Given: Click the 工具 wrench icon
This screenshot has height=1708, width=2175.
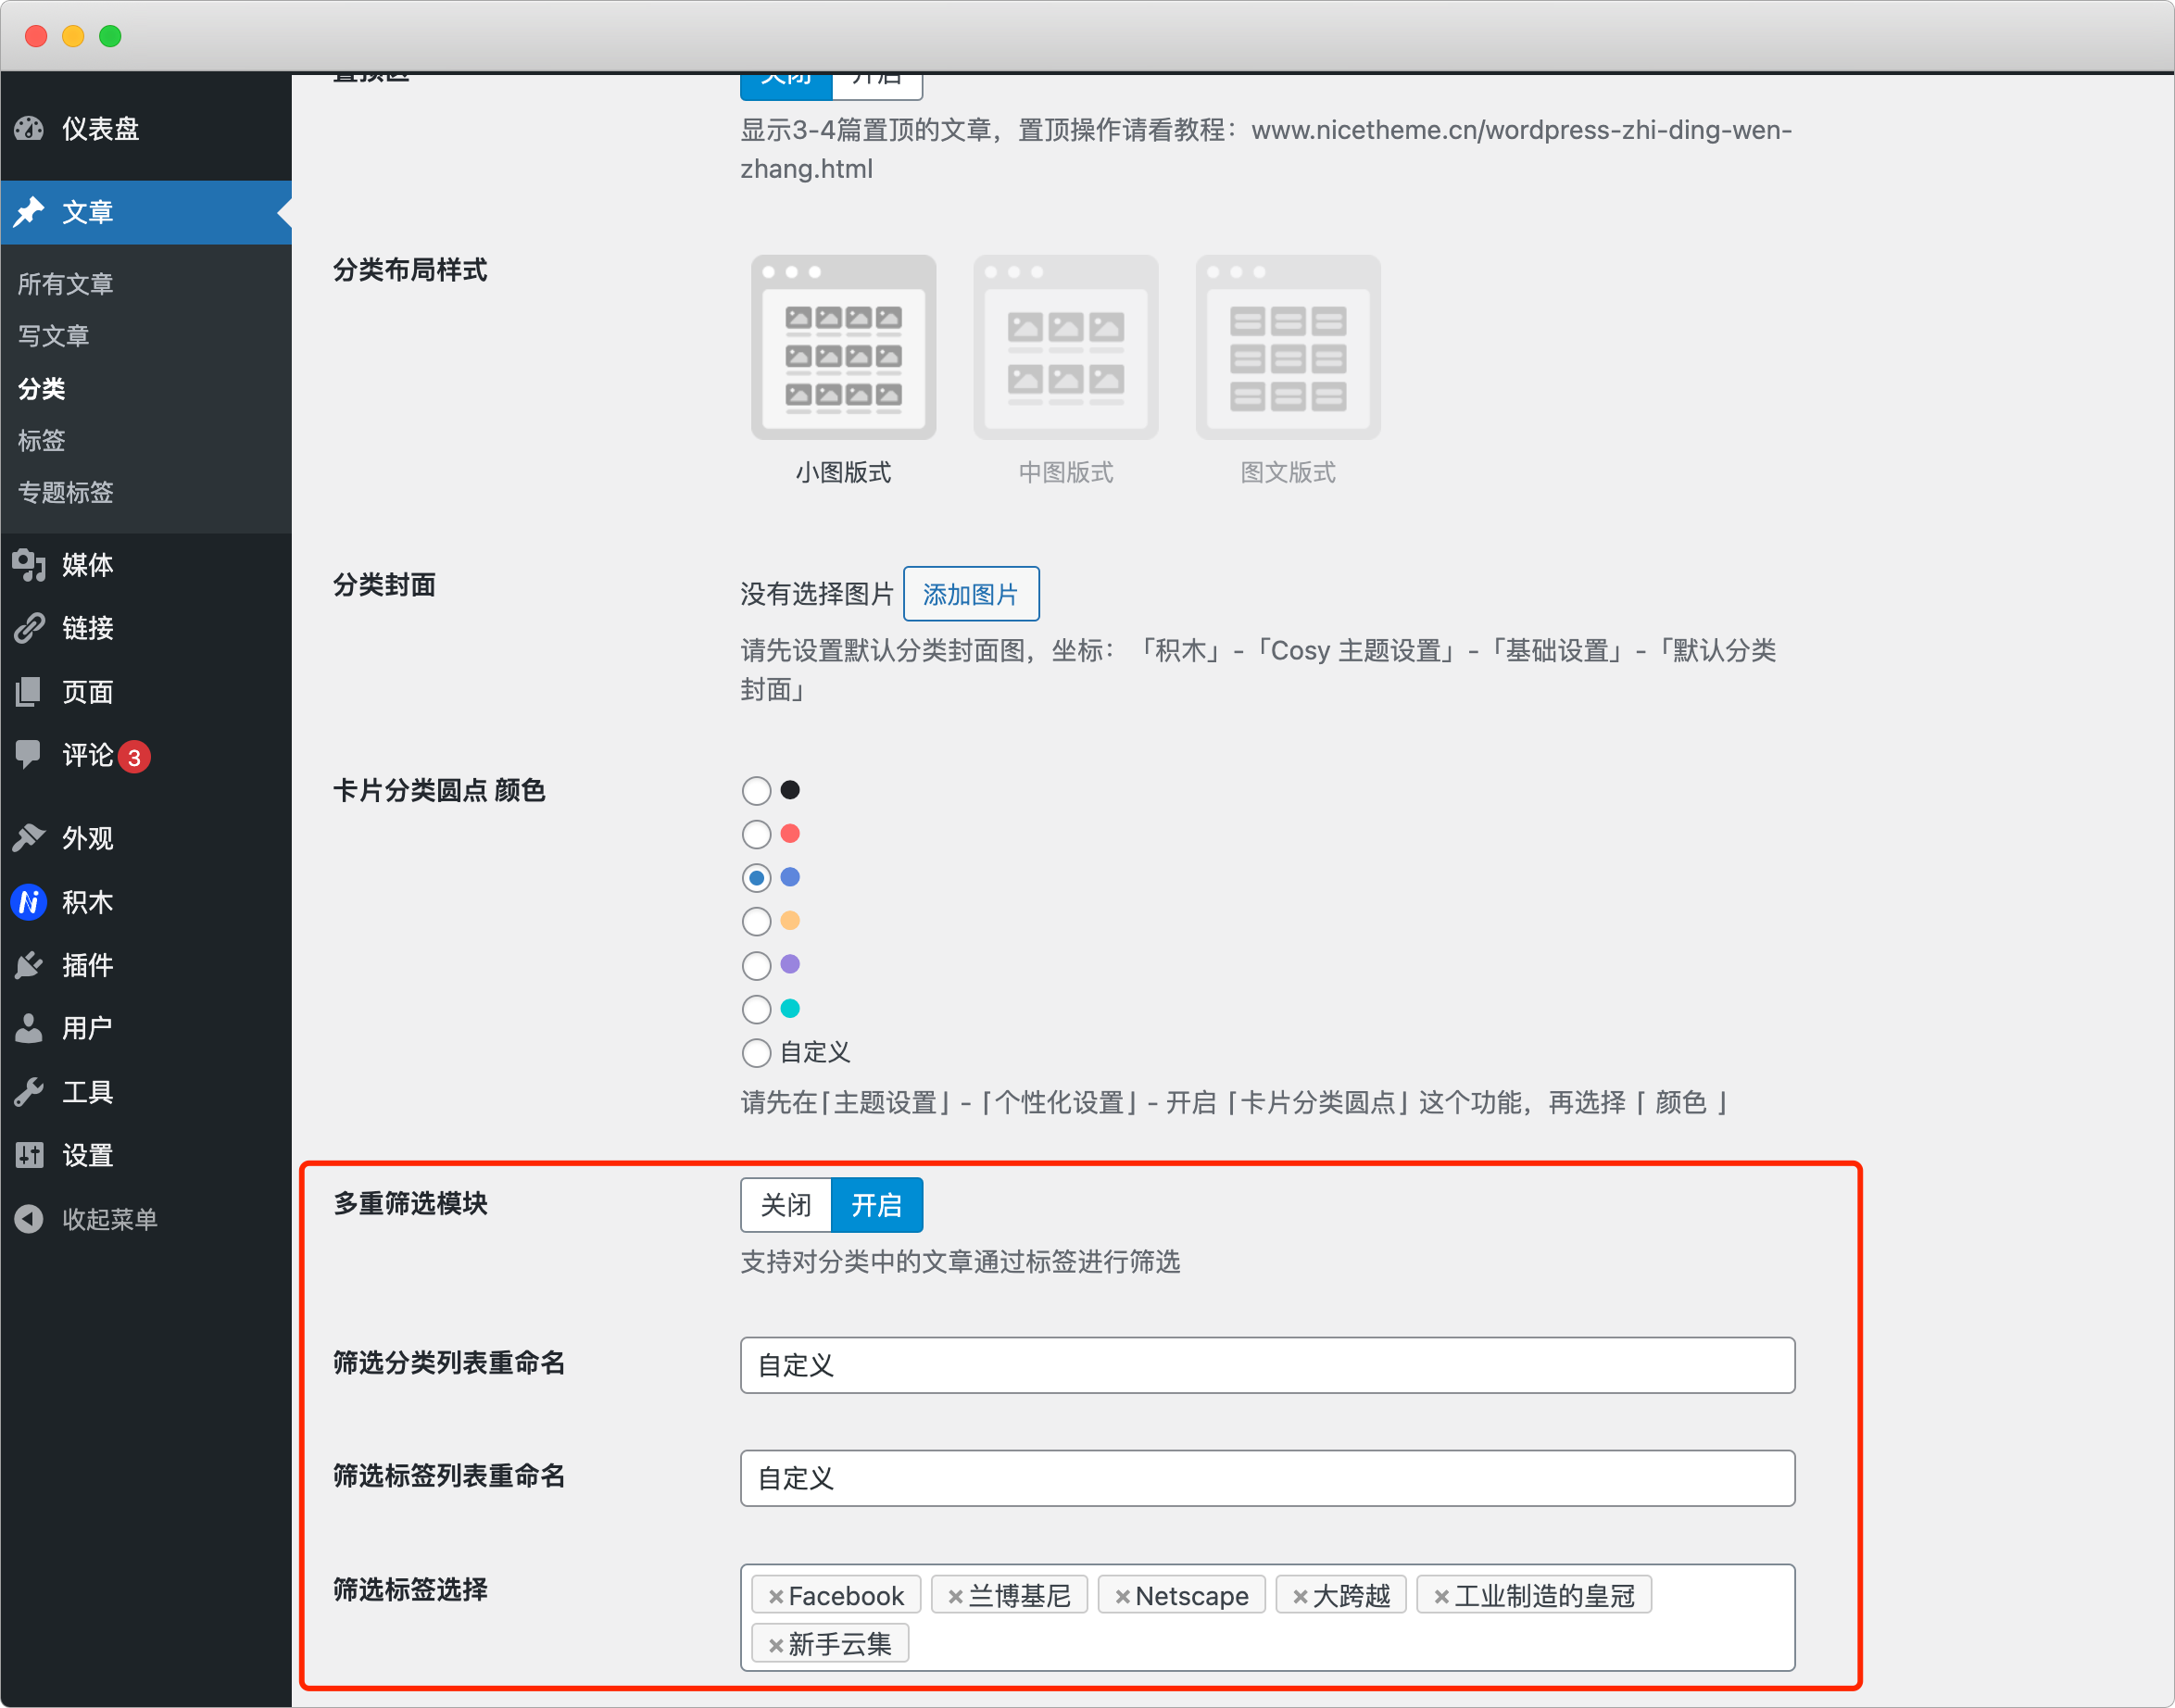Looking at the screenshot, I should 29,1092.
